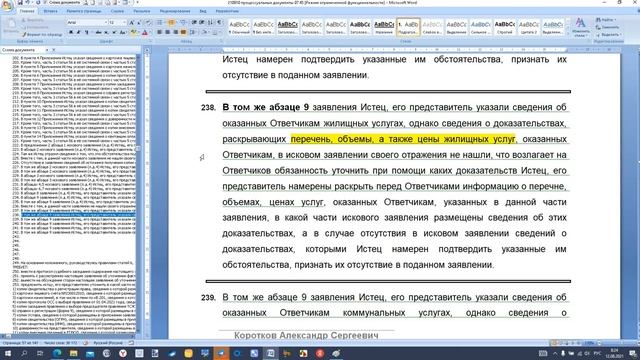The height and width of the screenshot is (360, 640).
Task: Open Microsoft Edge from taskbar
Action: pos(57,353)
